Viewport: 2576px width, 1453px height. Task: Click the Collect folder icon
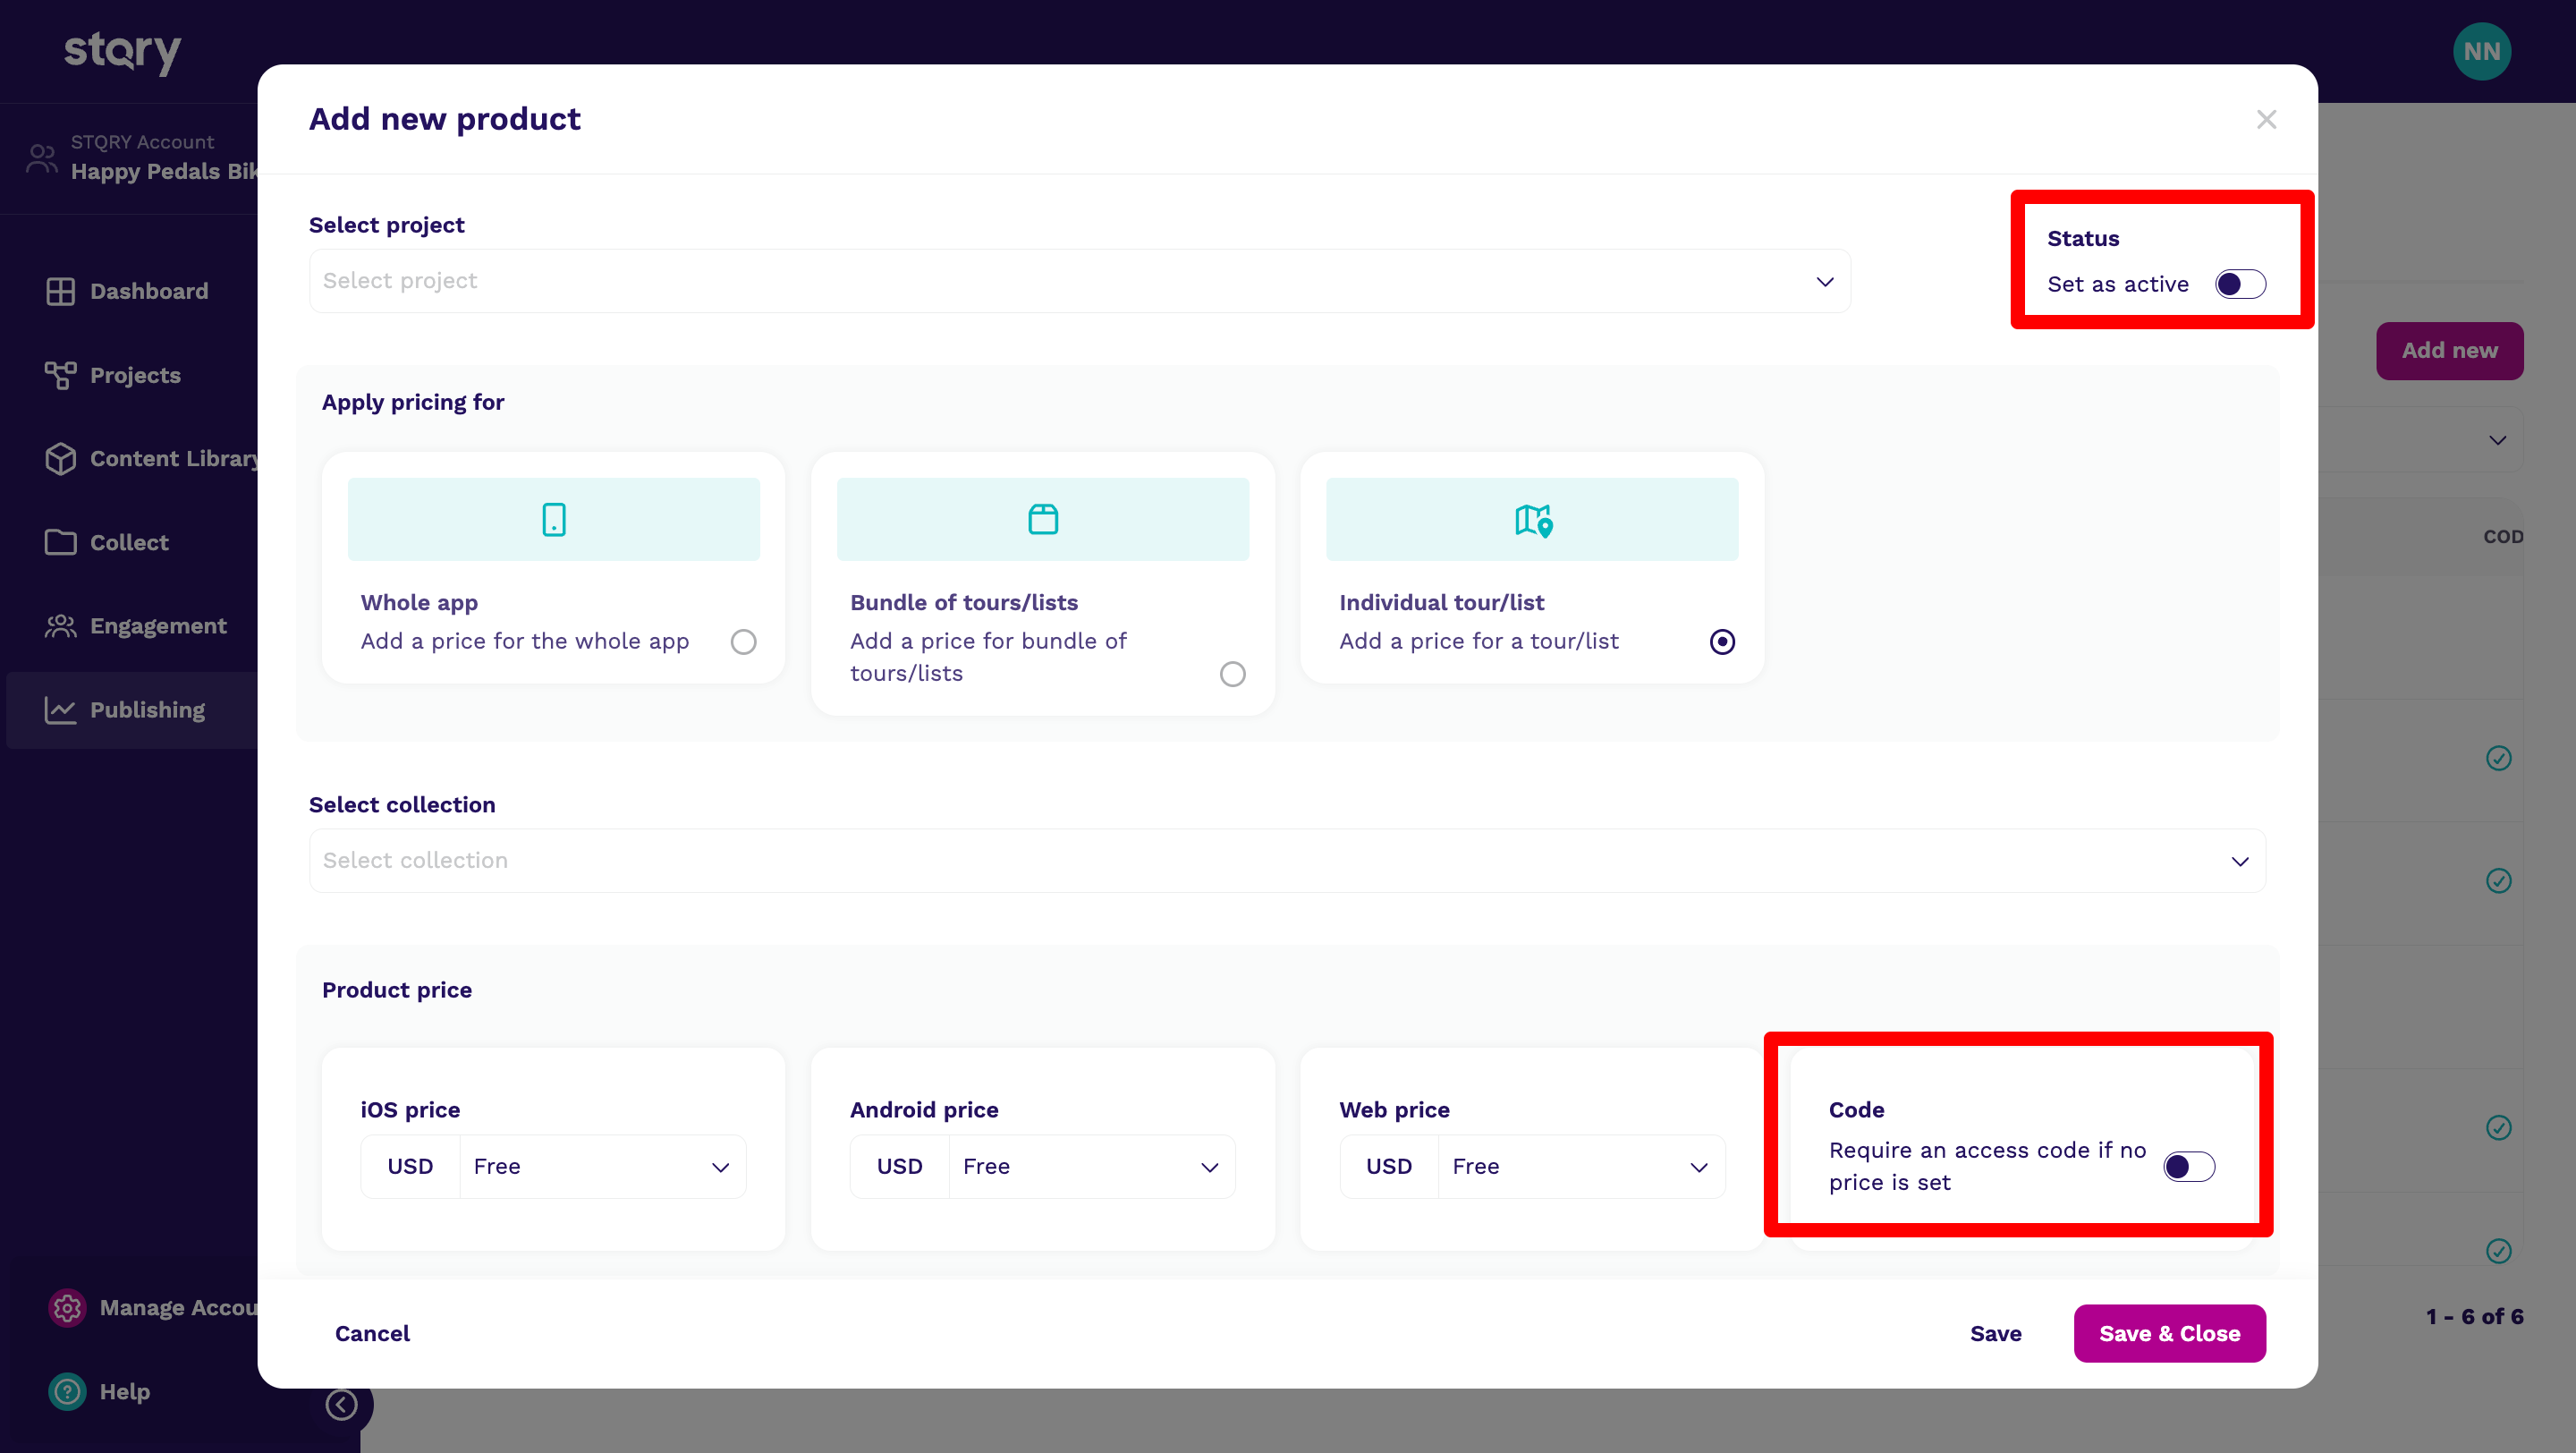coord(60,542)
